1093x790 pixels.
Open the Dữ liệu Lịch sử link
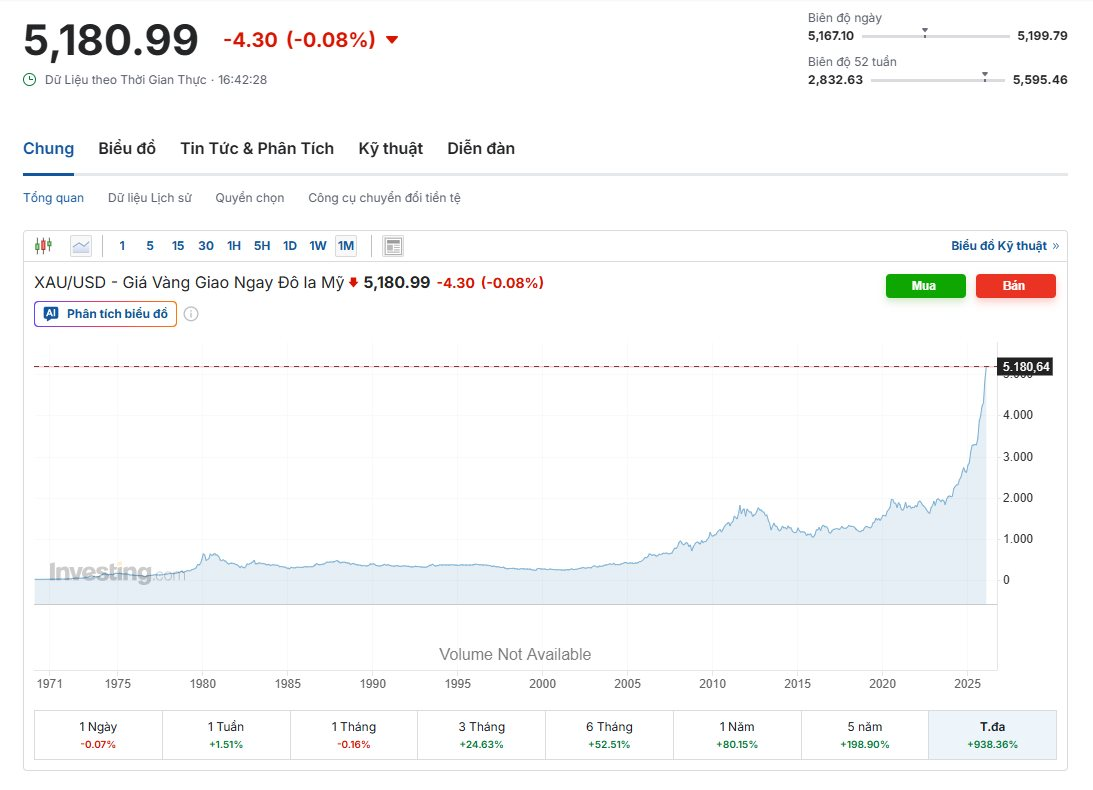[x=149, y=198]
